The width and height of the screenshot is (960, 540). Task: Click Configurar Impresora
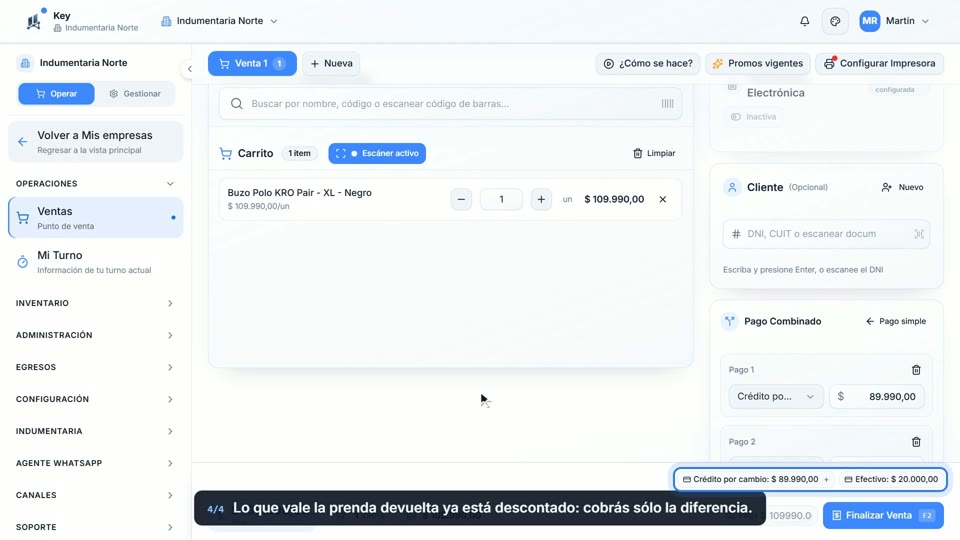879,64
